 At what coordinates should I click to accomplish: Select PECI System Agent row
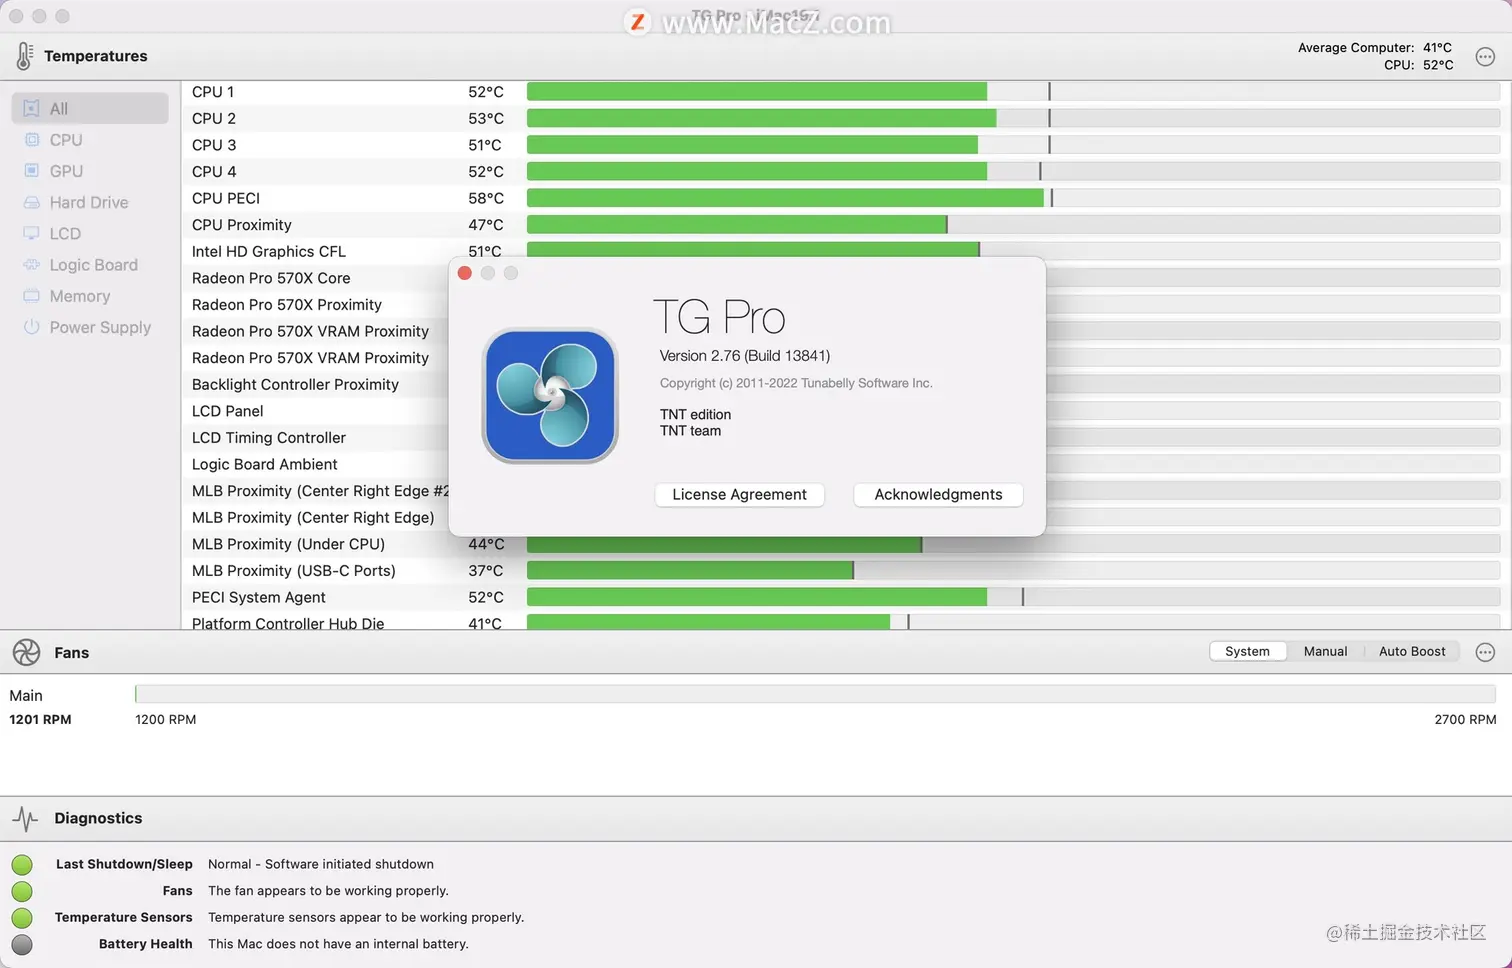846,597
